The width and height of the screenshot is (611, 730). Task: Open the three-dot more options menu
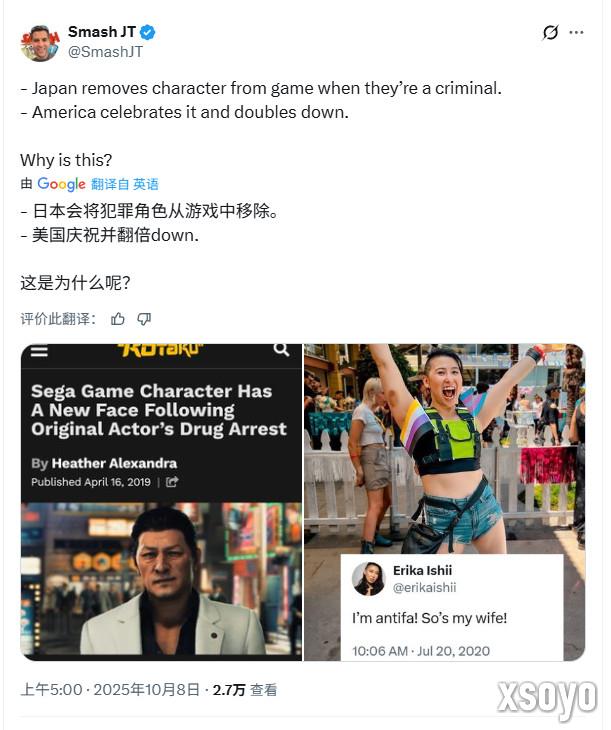576,33
